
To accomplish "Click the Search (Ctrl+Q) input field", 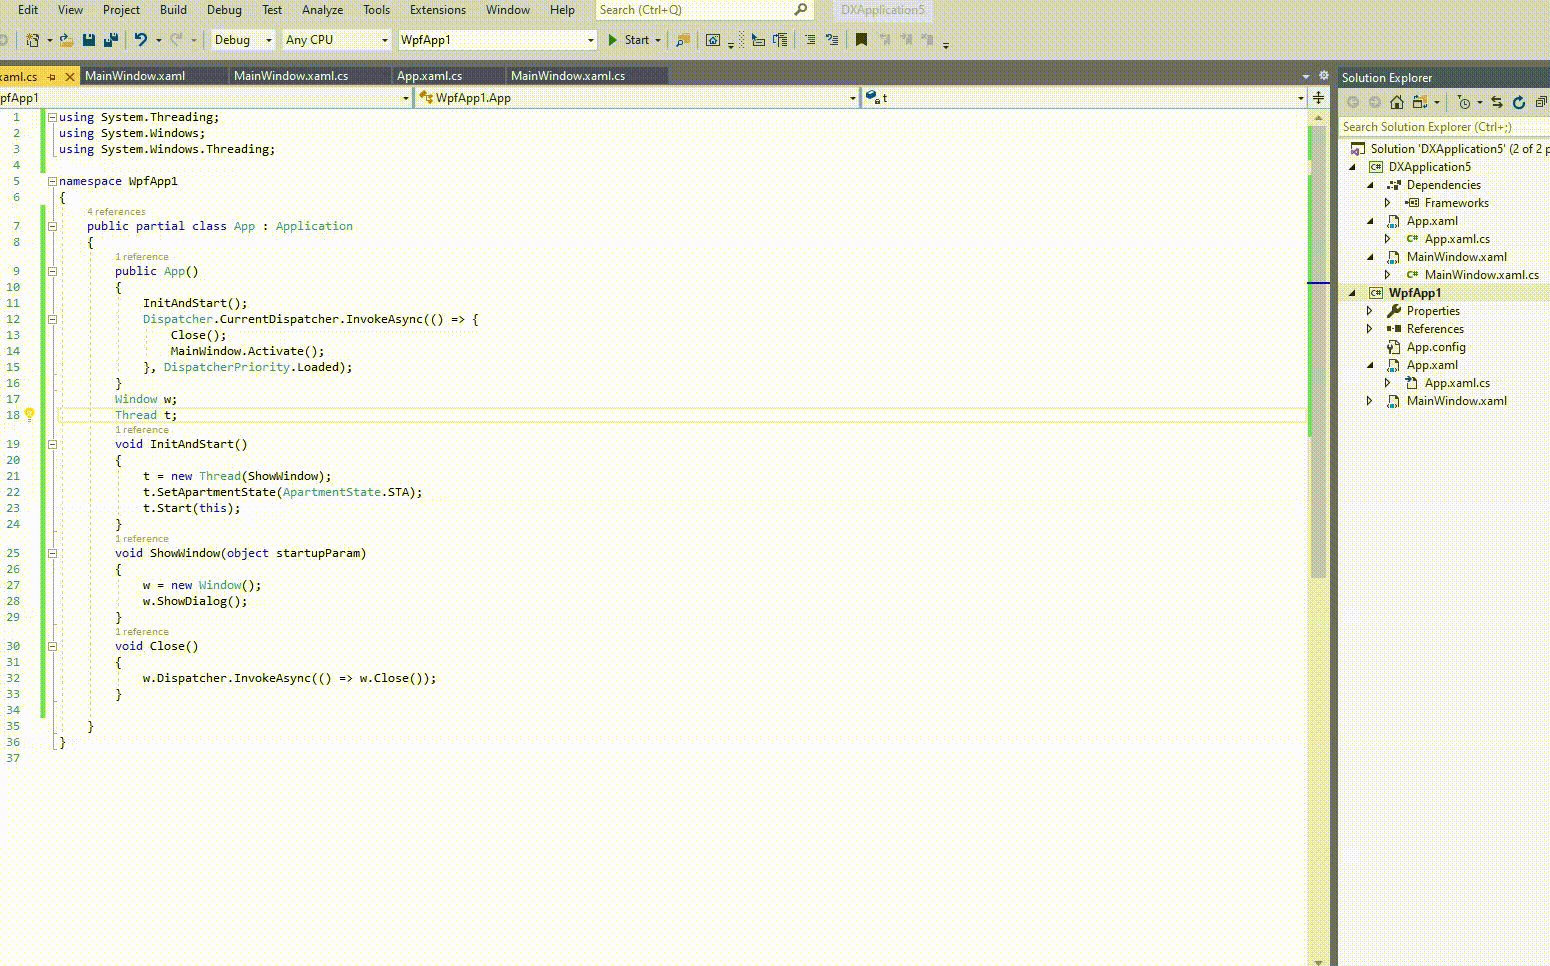I will (x=704, y=10).
